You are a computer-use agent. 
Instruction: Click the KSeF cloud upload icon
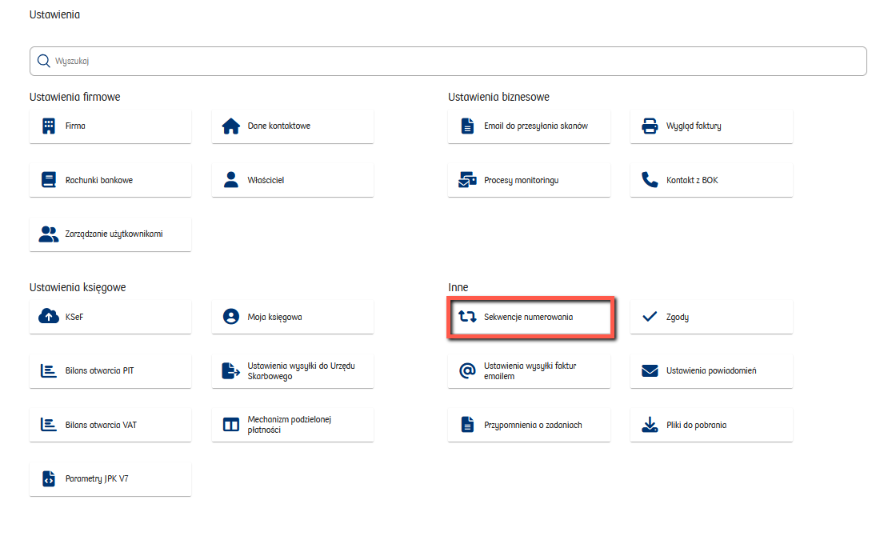[49, 317]
